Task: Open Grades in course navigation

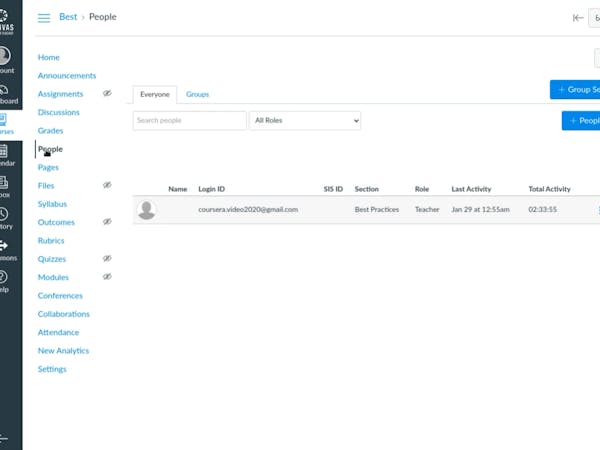Action: pos(51,131)
